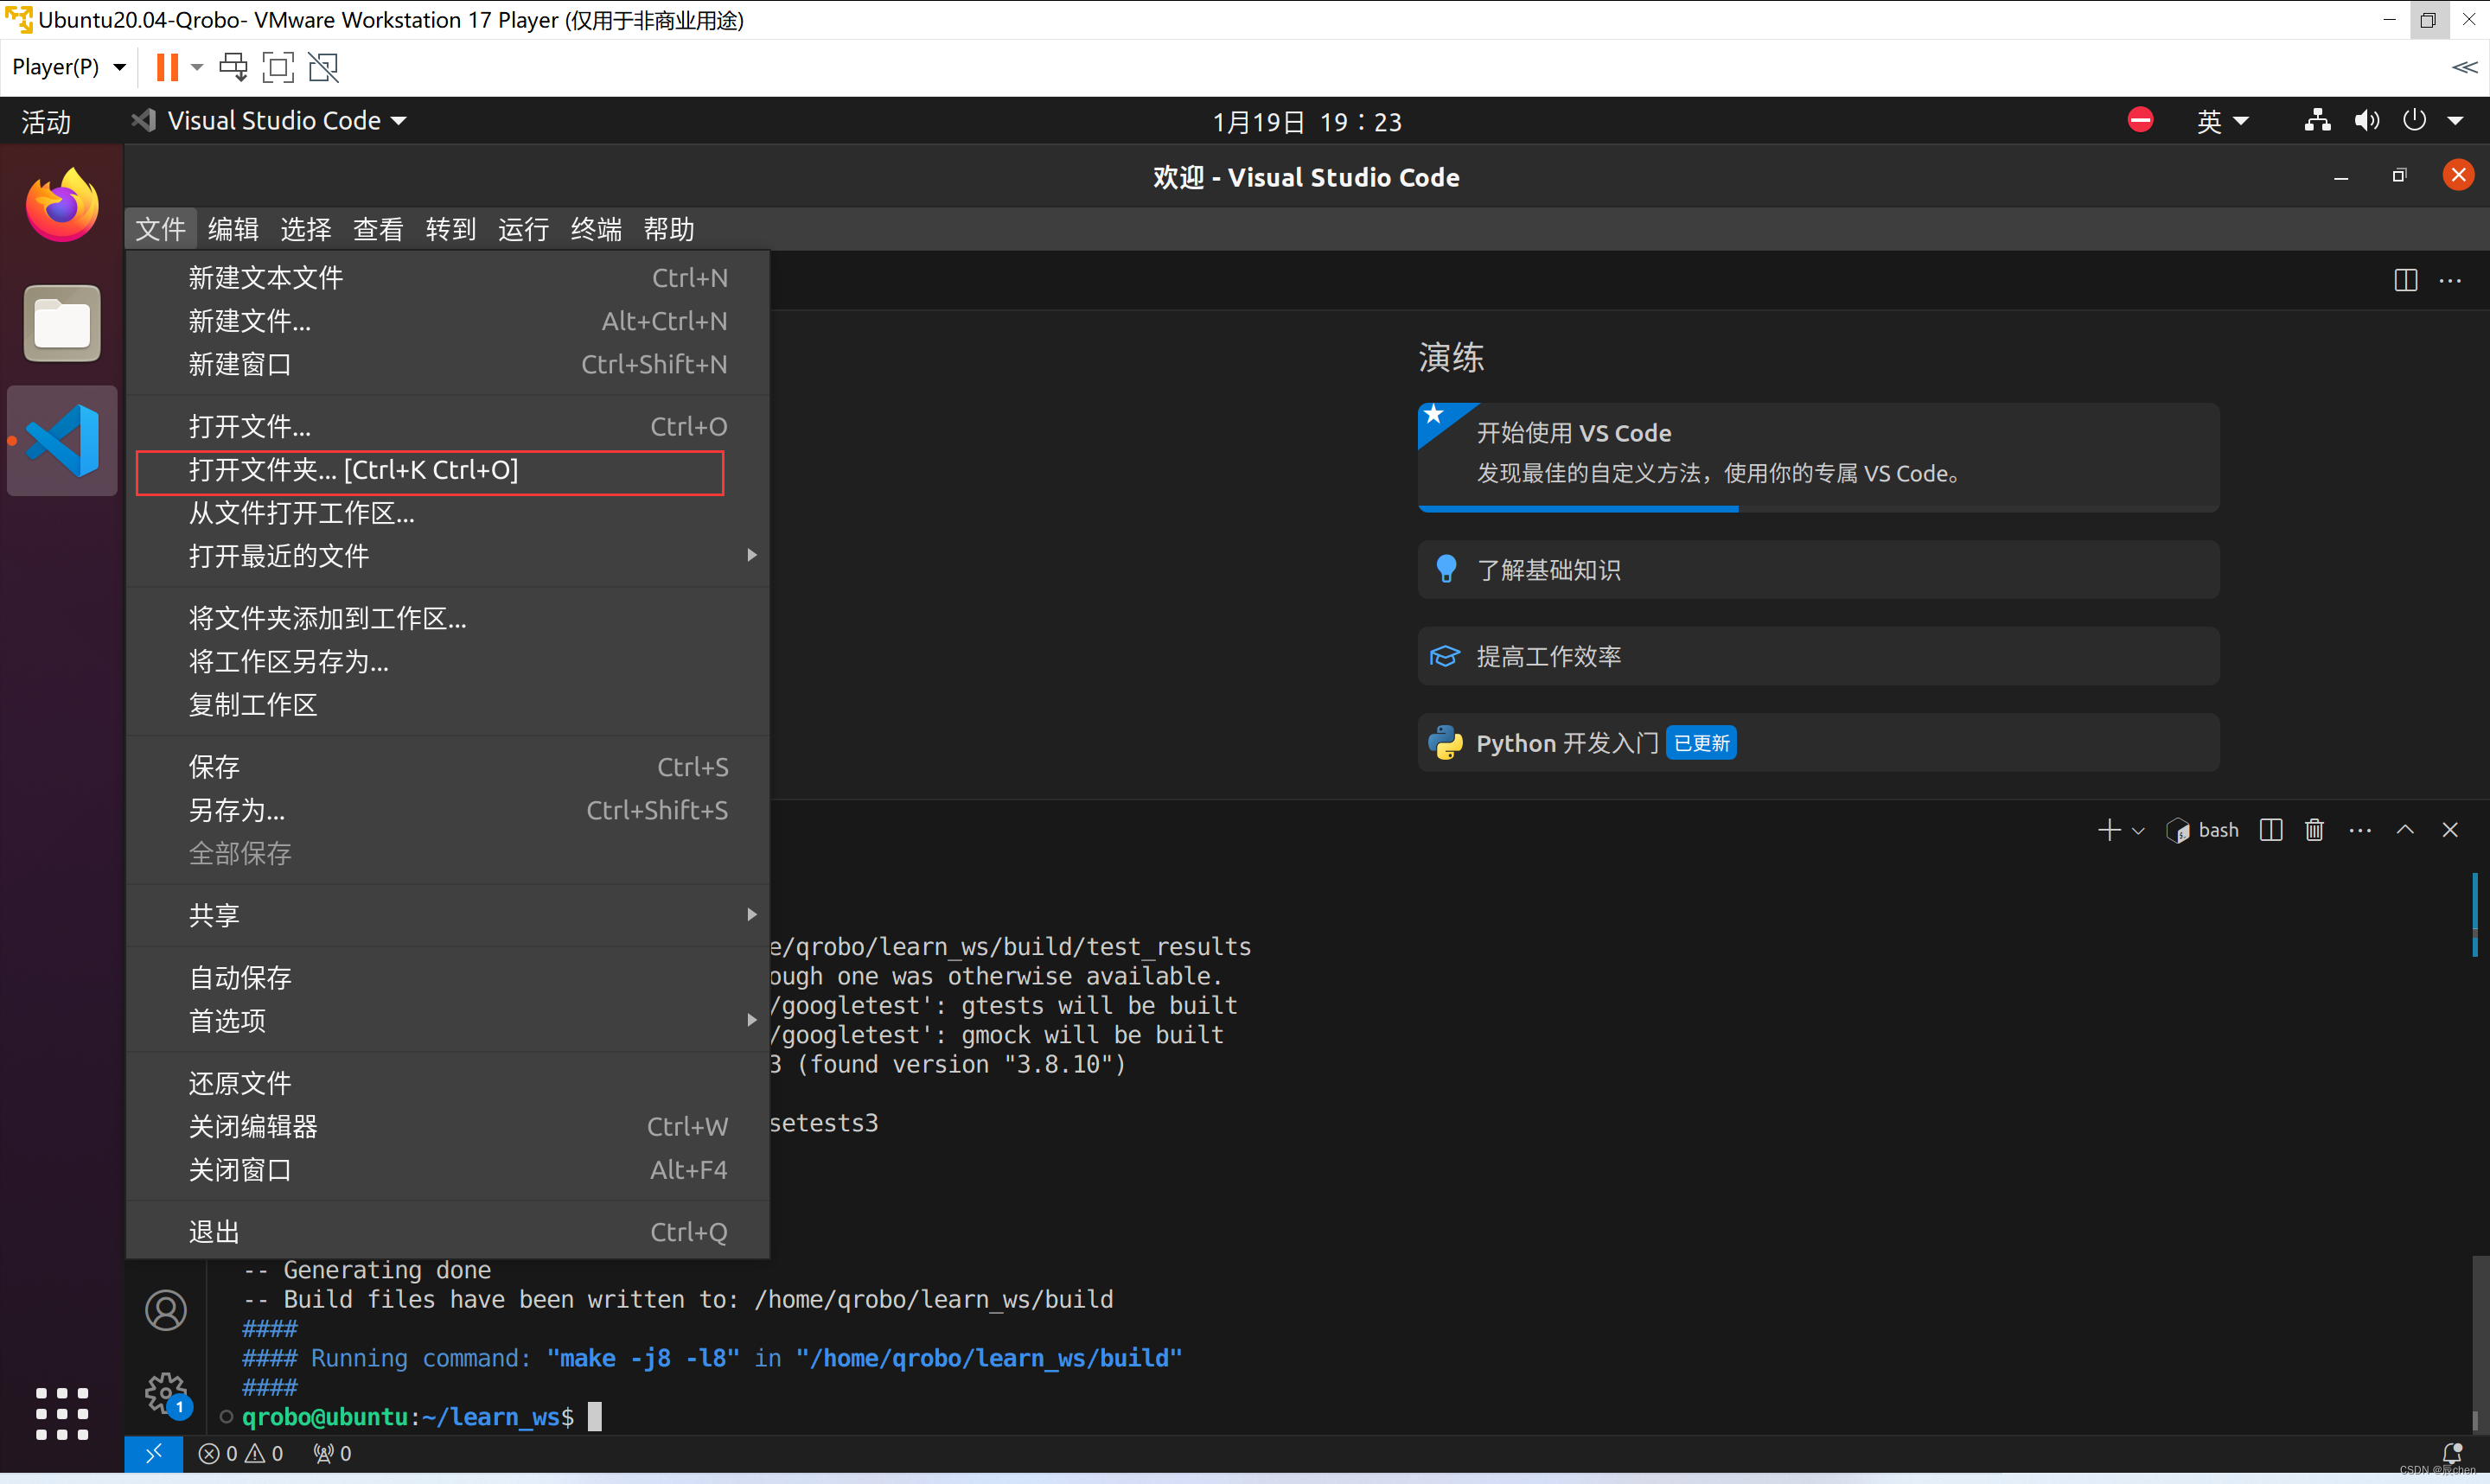Select 关闭编辑器 menu entry
Screen dimensions: 2490x1484
tap(447, 1126)
